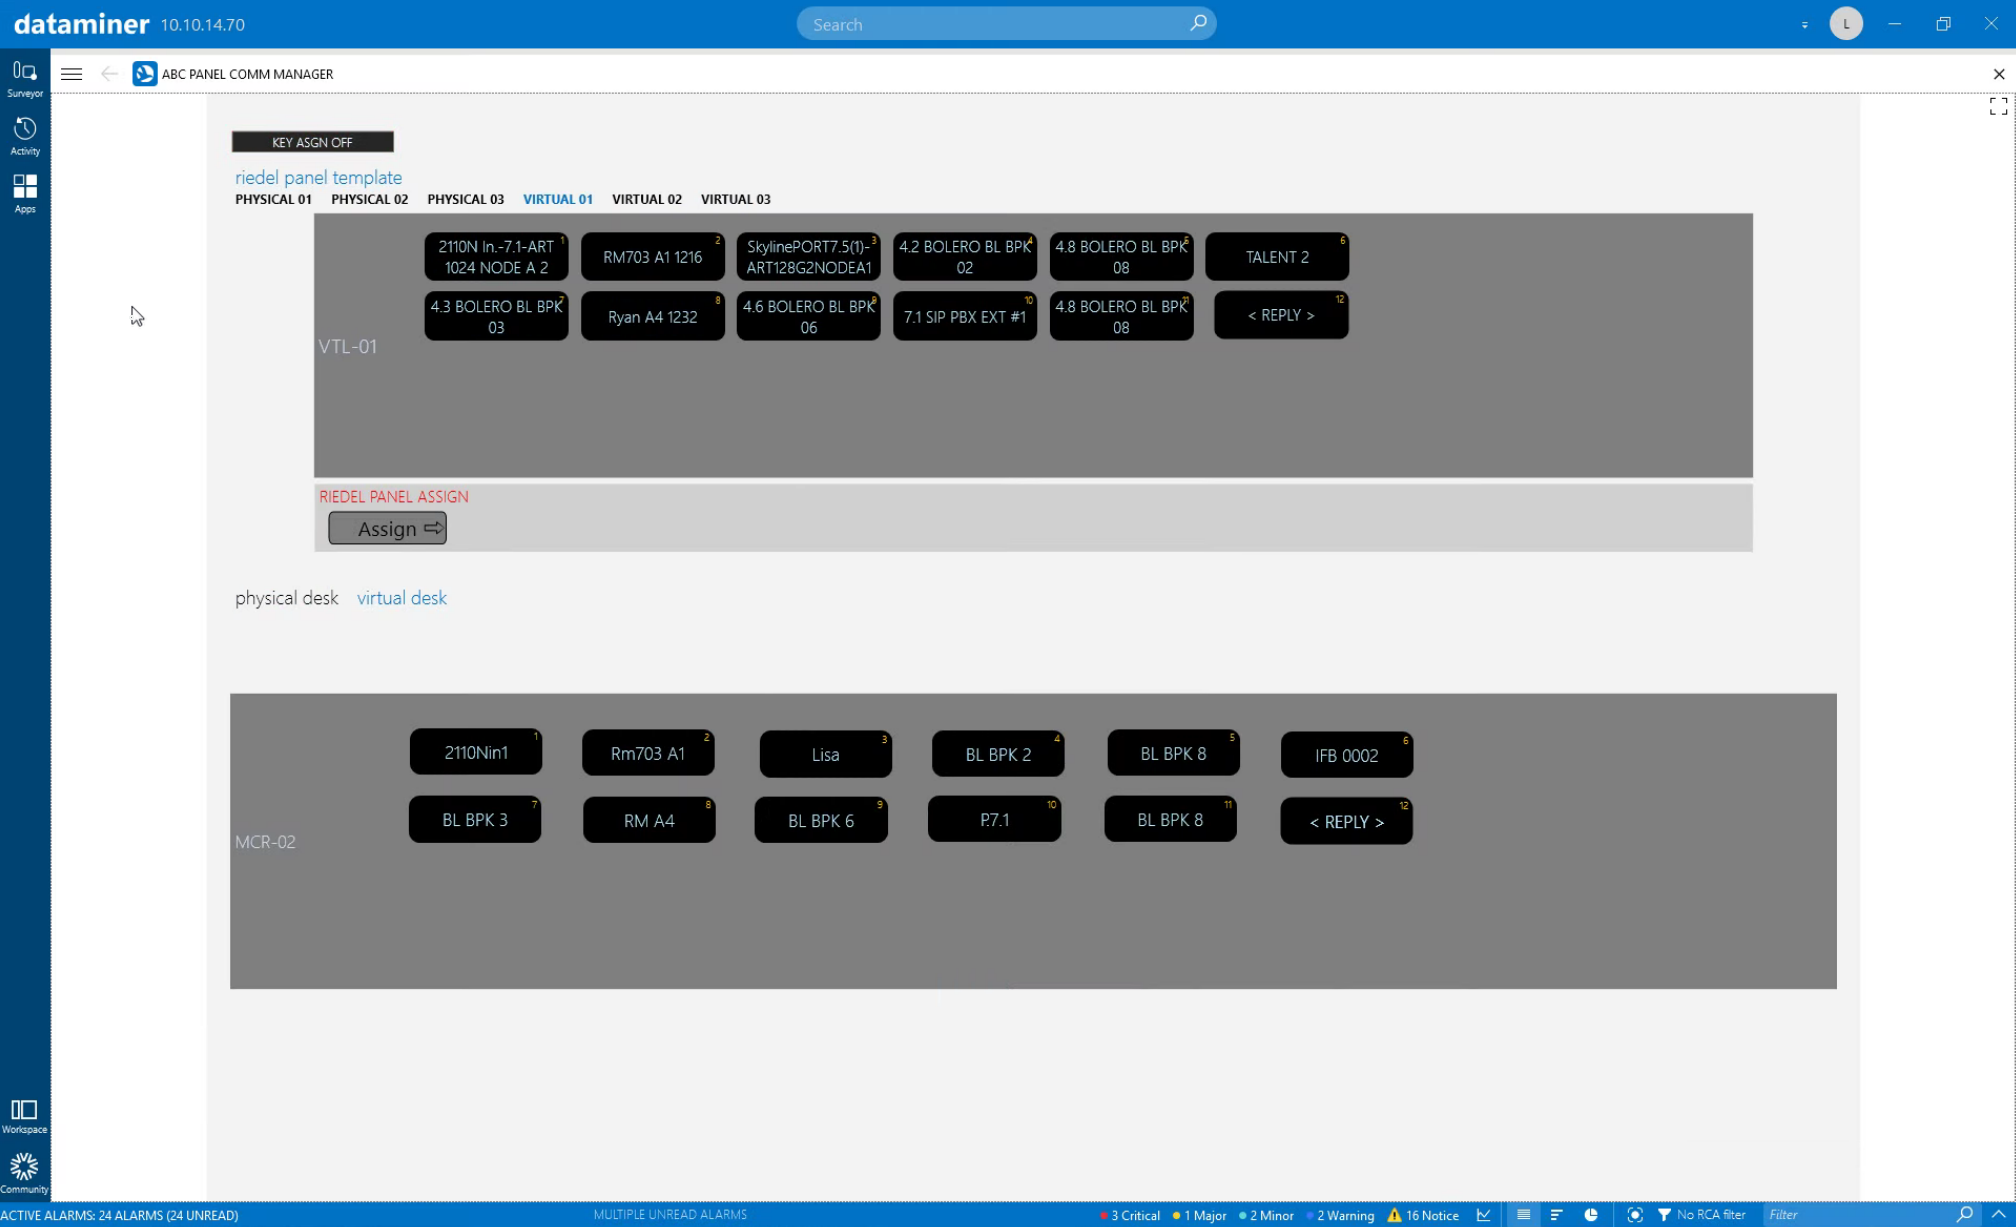Toggle fullscreen view of the visual page
This screenshot has height=1227, width=2016.
click(x=1998, y=107)
